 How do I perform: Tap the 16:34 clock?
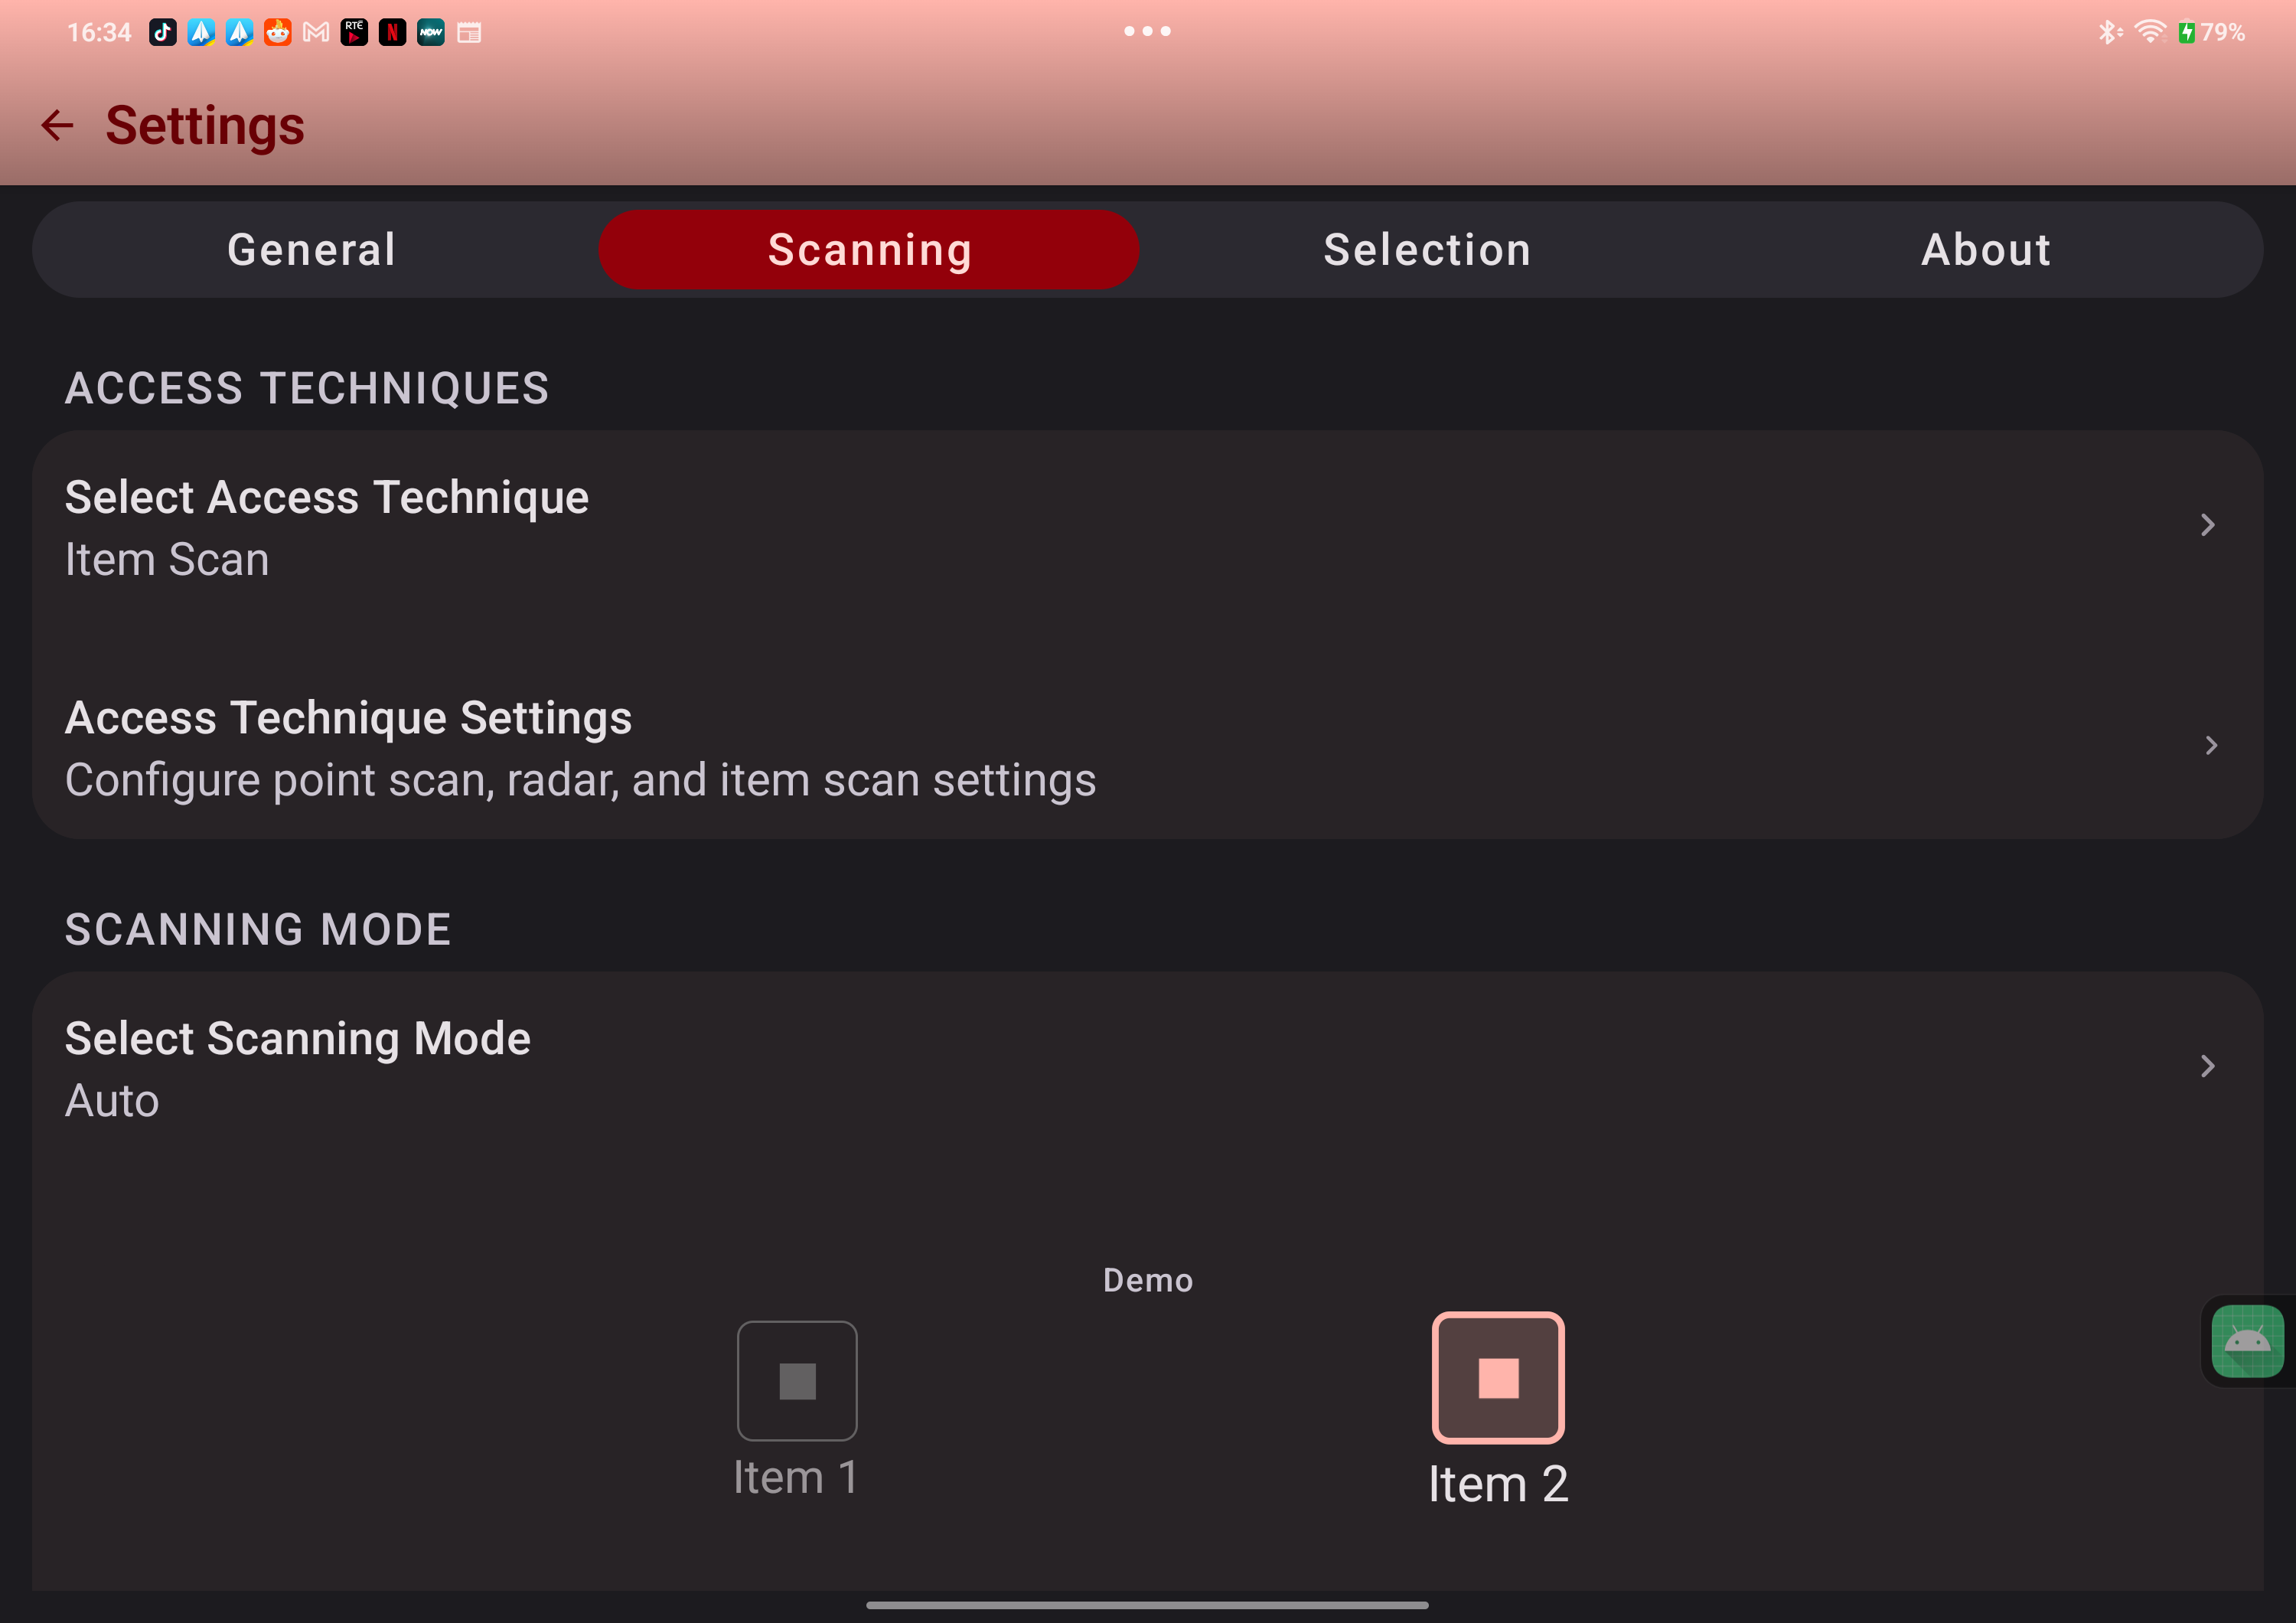(x=99, y=33)
